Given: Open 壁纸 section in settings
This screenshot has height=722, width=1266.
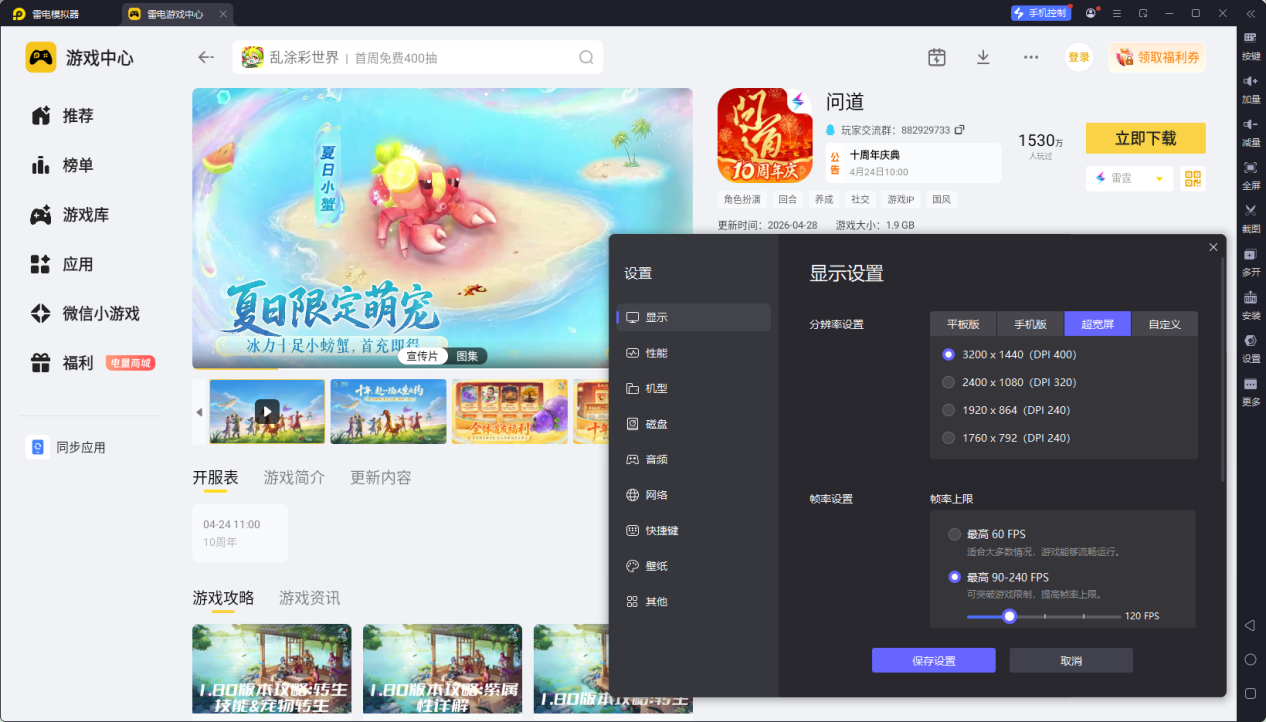Looking at the screenshot, I should 694,566.
